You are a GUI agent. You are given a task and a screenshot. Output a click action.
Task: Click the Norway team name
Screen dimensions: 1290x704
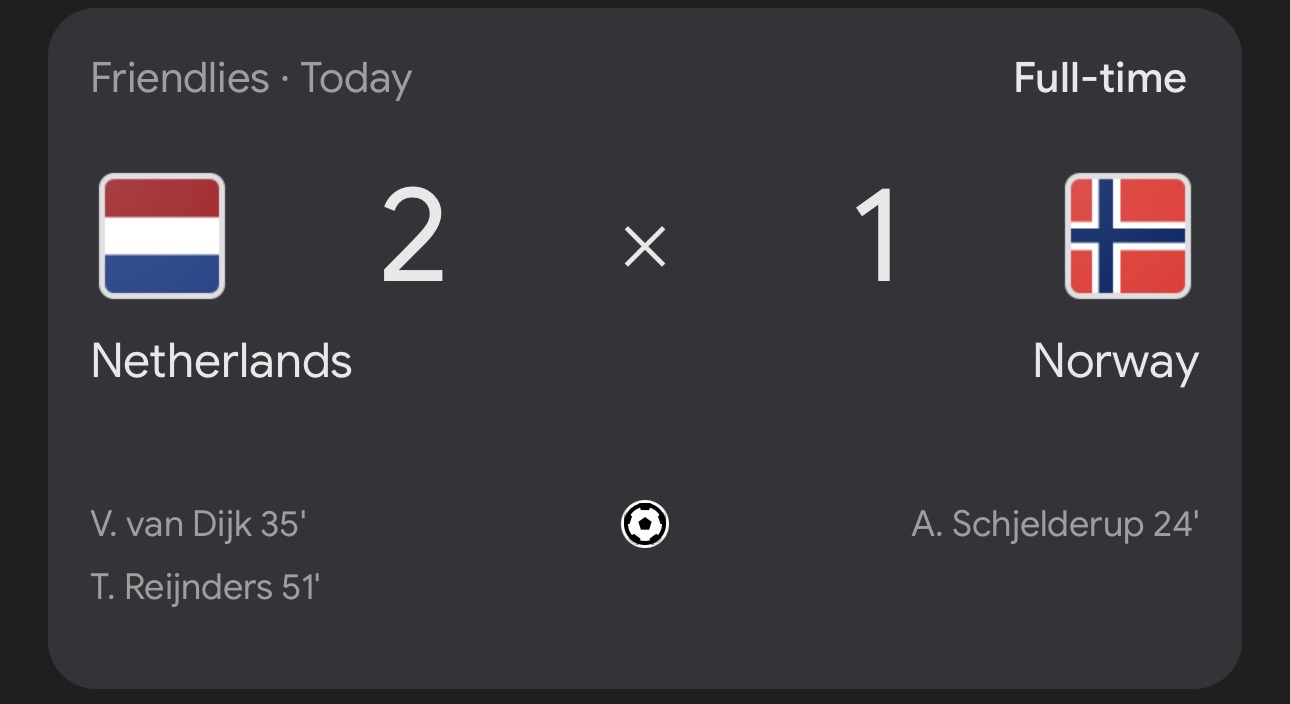pyautogui.click(x=1115, y=361)
